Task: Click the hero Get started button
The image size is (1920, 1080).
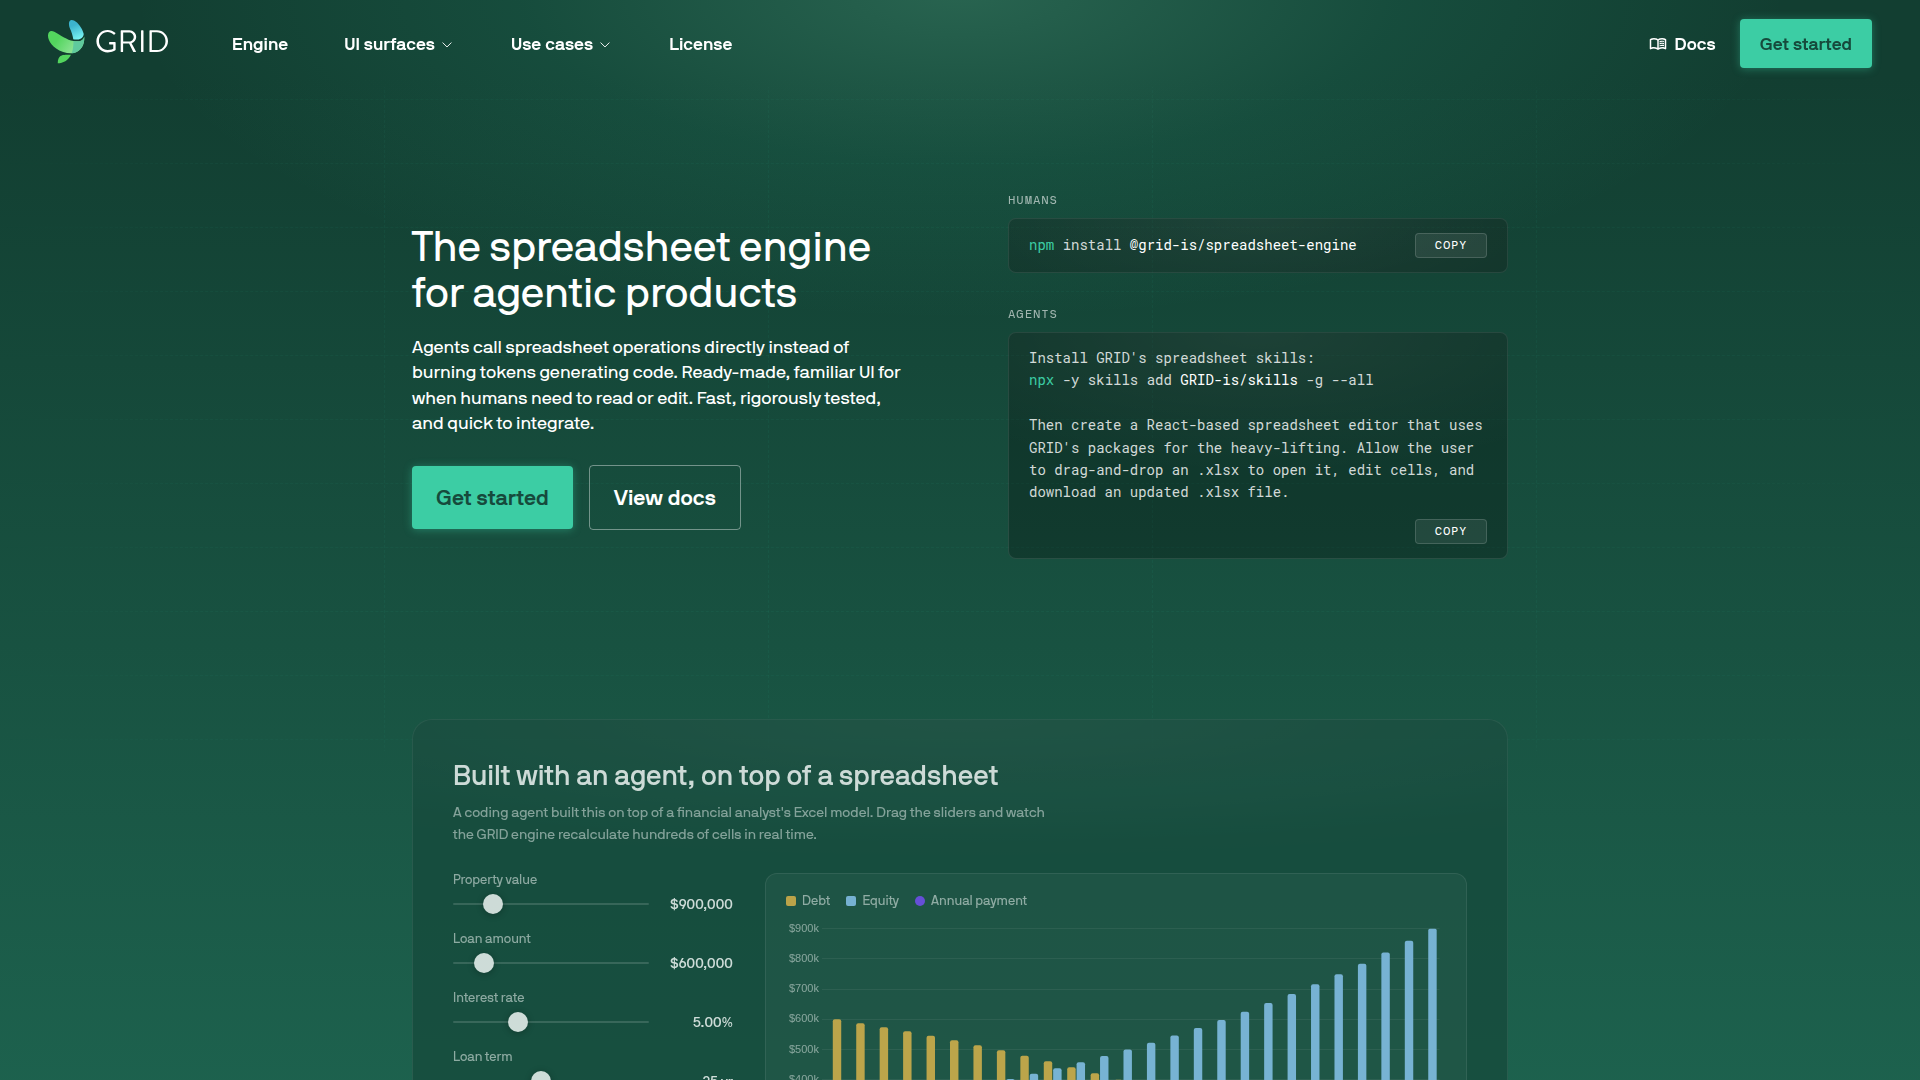Action: pyautogui.click(x=492, y=497)
